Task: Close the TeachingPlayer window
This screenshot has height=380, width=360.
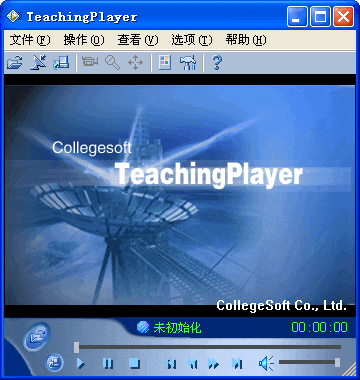Action: 343,16
